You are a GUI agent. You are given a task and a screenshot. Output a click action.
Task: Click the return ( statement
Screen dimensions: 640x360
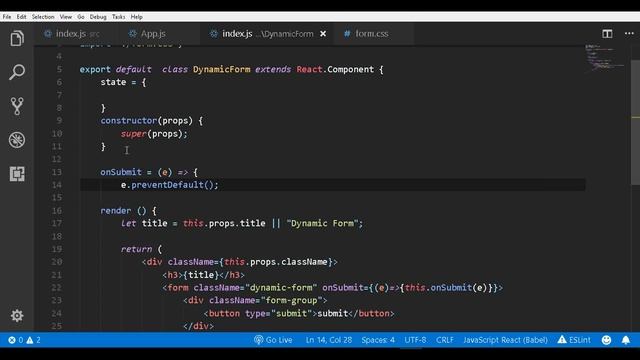(x=141, y=249)
